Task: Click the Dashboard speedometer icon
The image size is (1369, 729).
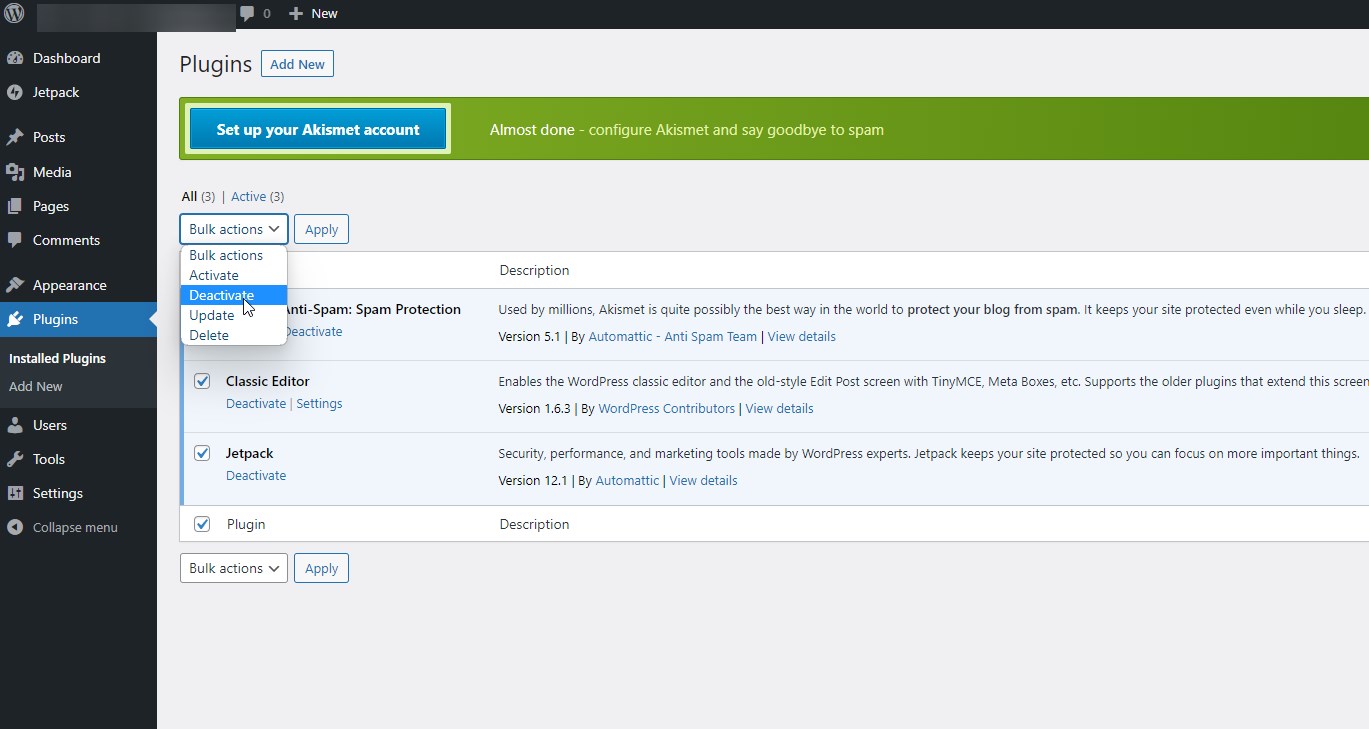Action: pyautogui.click(x=17, y=58)
